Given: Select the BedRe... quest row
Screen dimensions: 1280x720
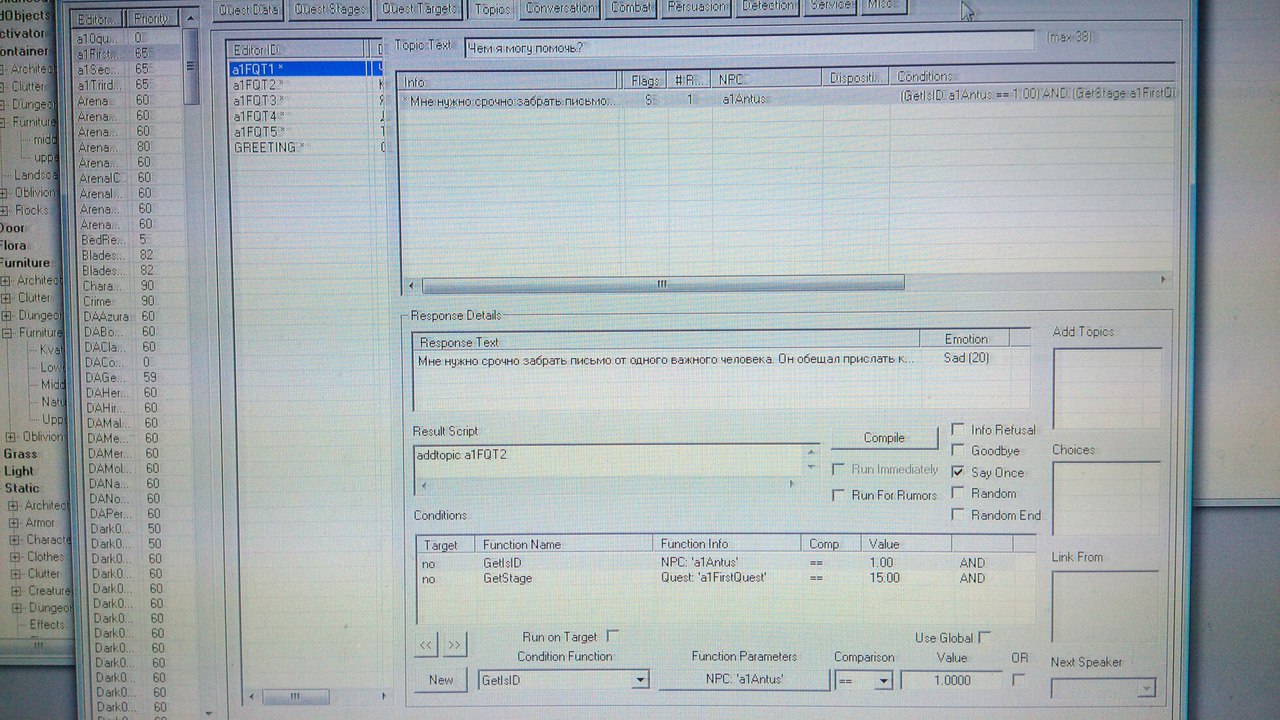Looking at the screenshot, I should [x=130, y=240].
